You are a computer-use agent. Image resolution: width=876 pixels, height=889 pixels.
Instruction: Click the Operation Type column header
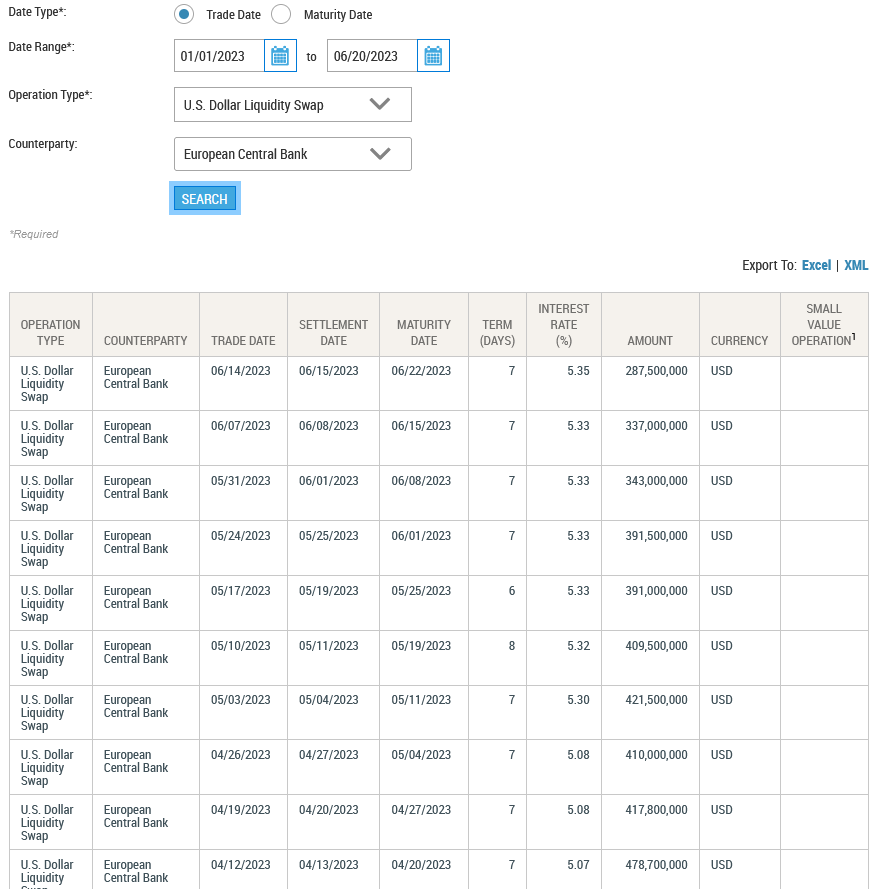[x=51, y=325]
